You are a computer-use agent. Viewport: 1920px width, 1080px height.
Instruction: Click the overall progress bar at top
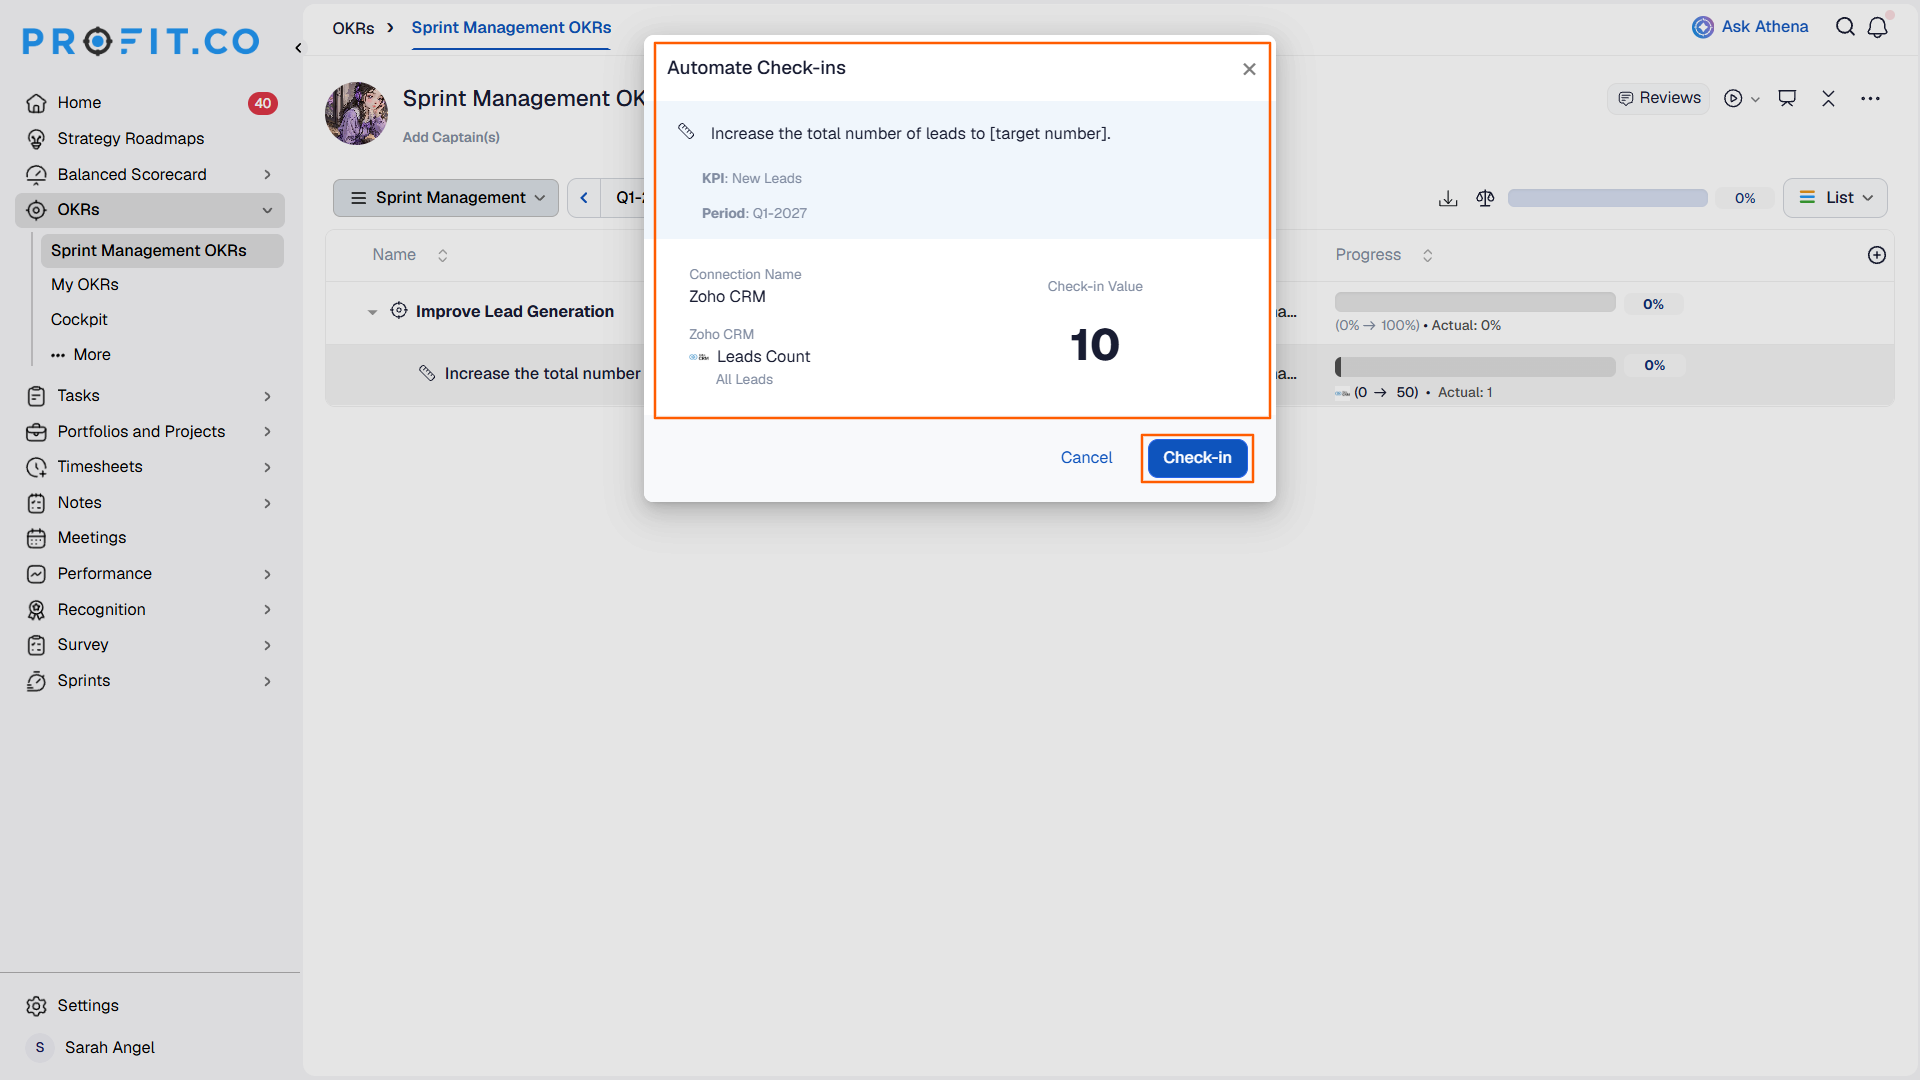[x=1607, y=198]
